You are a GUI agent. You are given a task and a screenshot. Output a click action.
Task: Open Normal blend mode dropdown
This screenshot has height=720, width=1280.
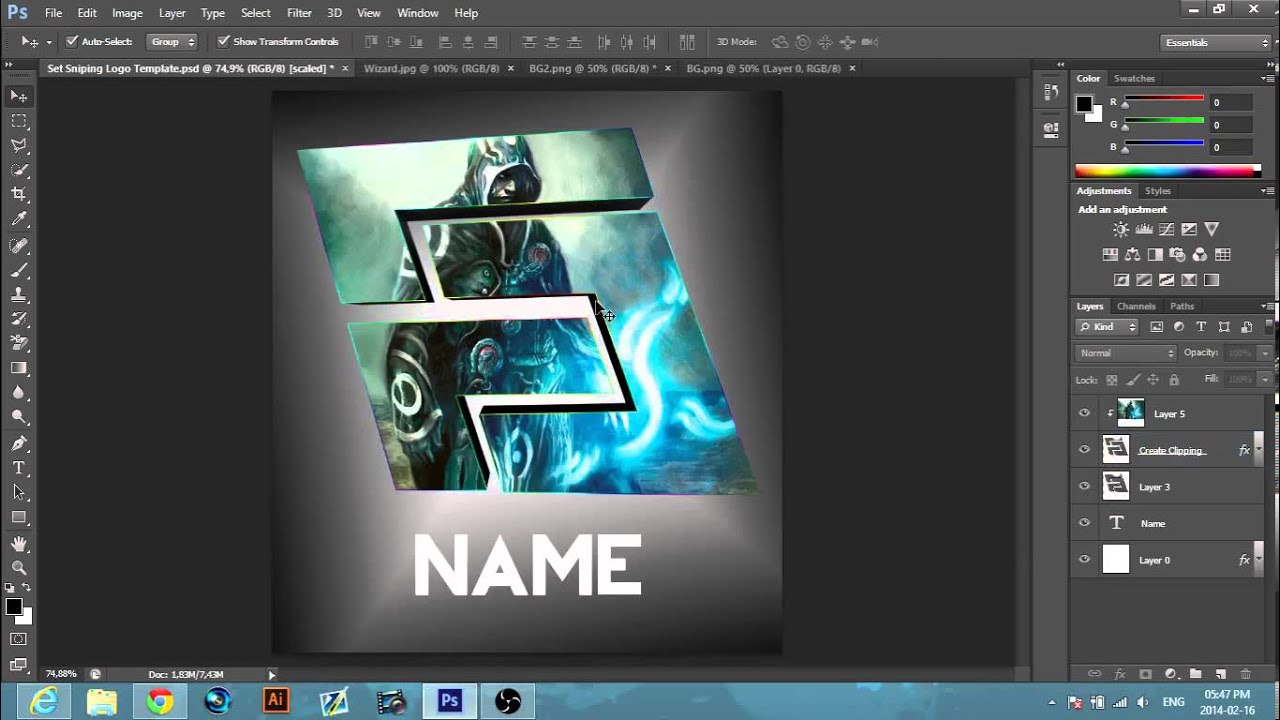coord(1126,353)
